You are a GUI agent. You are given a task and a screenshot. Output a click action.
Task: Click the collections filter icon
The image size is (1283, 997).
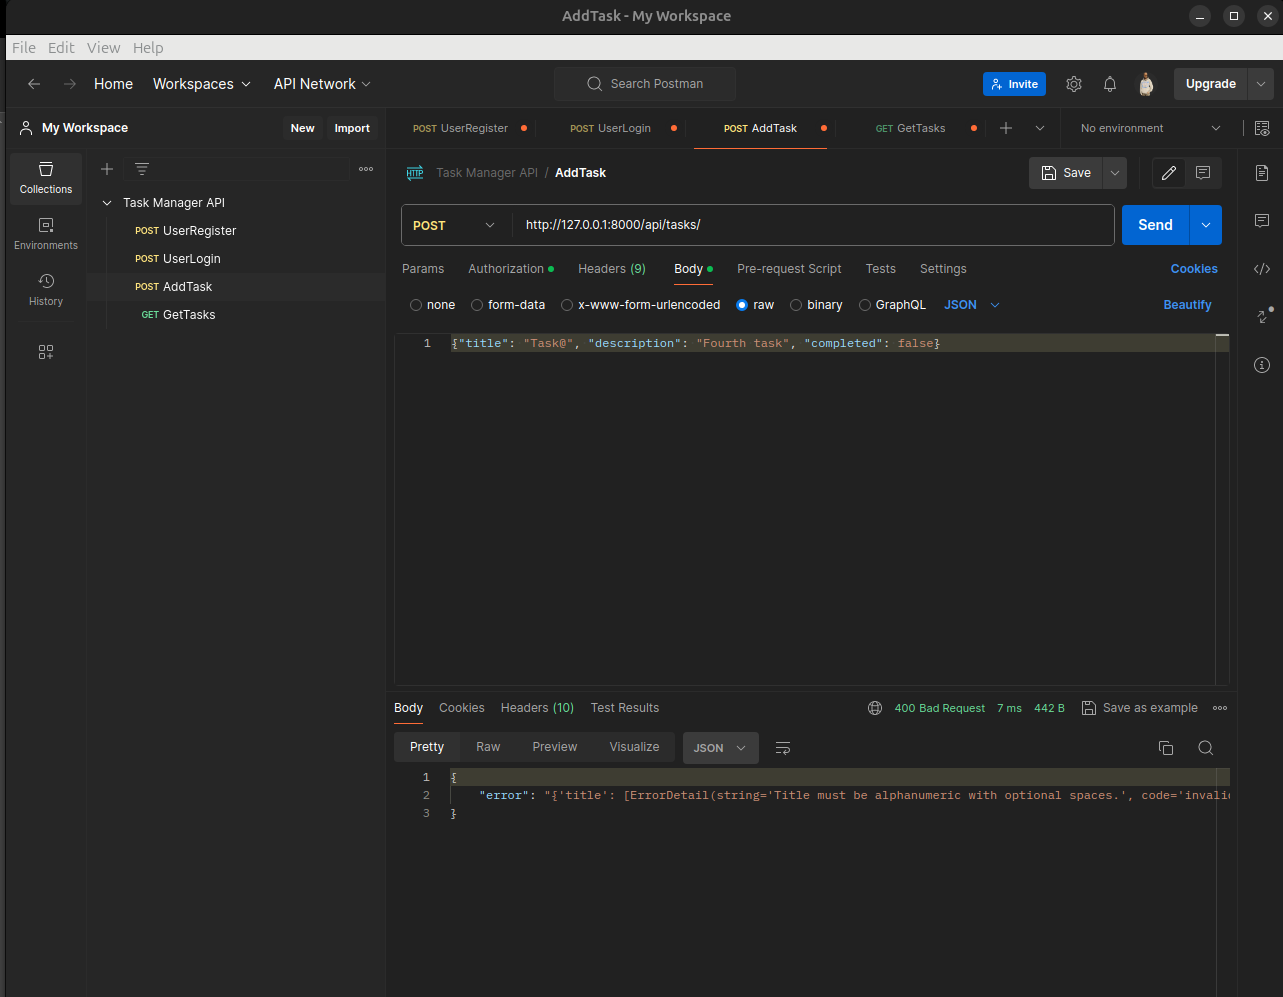click(142, 169)
